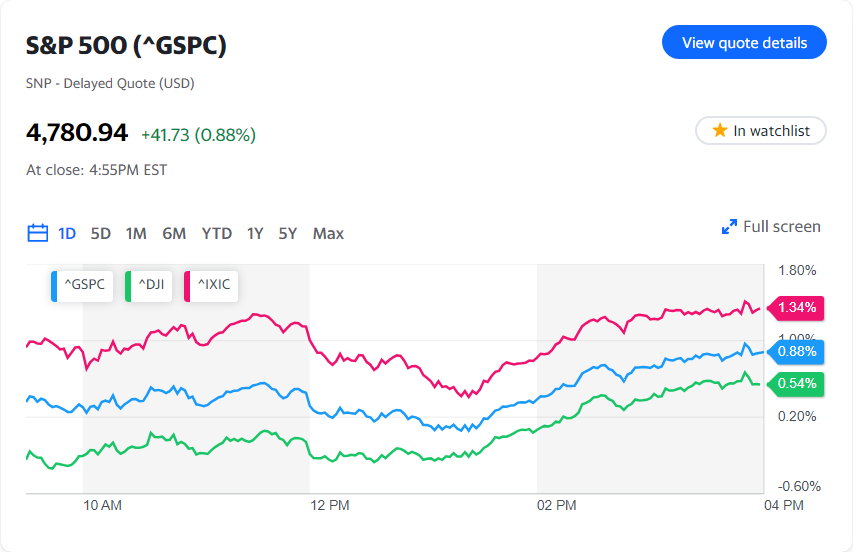Click the pink 1.34% value flag

pos(795,308)
